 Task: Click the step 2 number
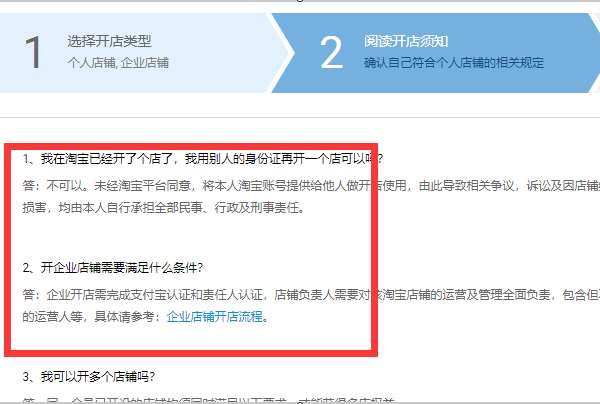331,52
